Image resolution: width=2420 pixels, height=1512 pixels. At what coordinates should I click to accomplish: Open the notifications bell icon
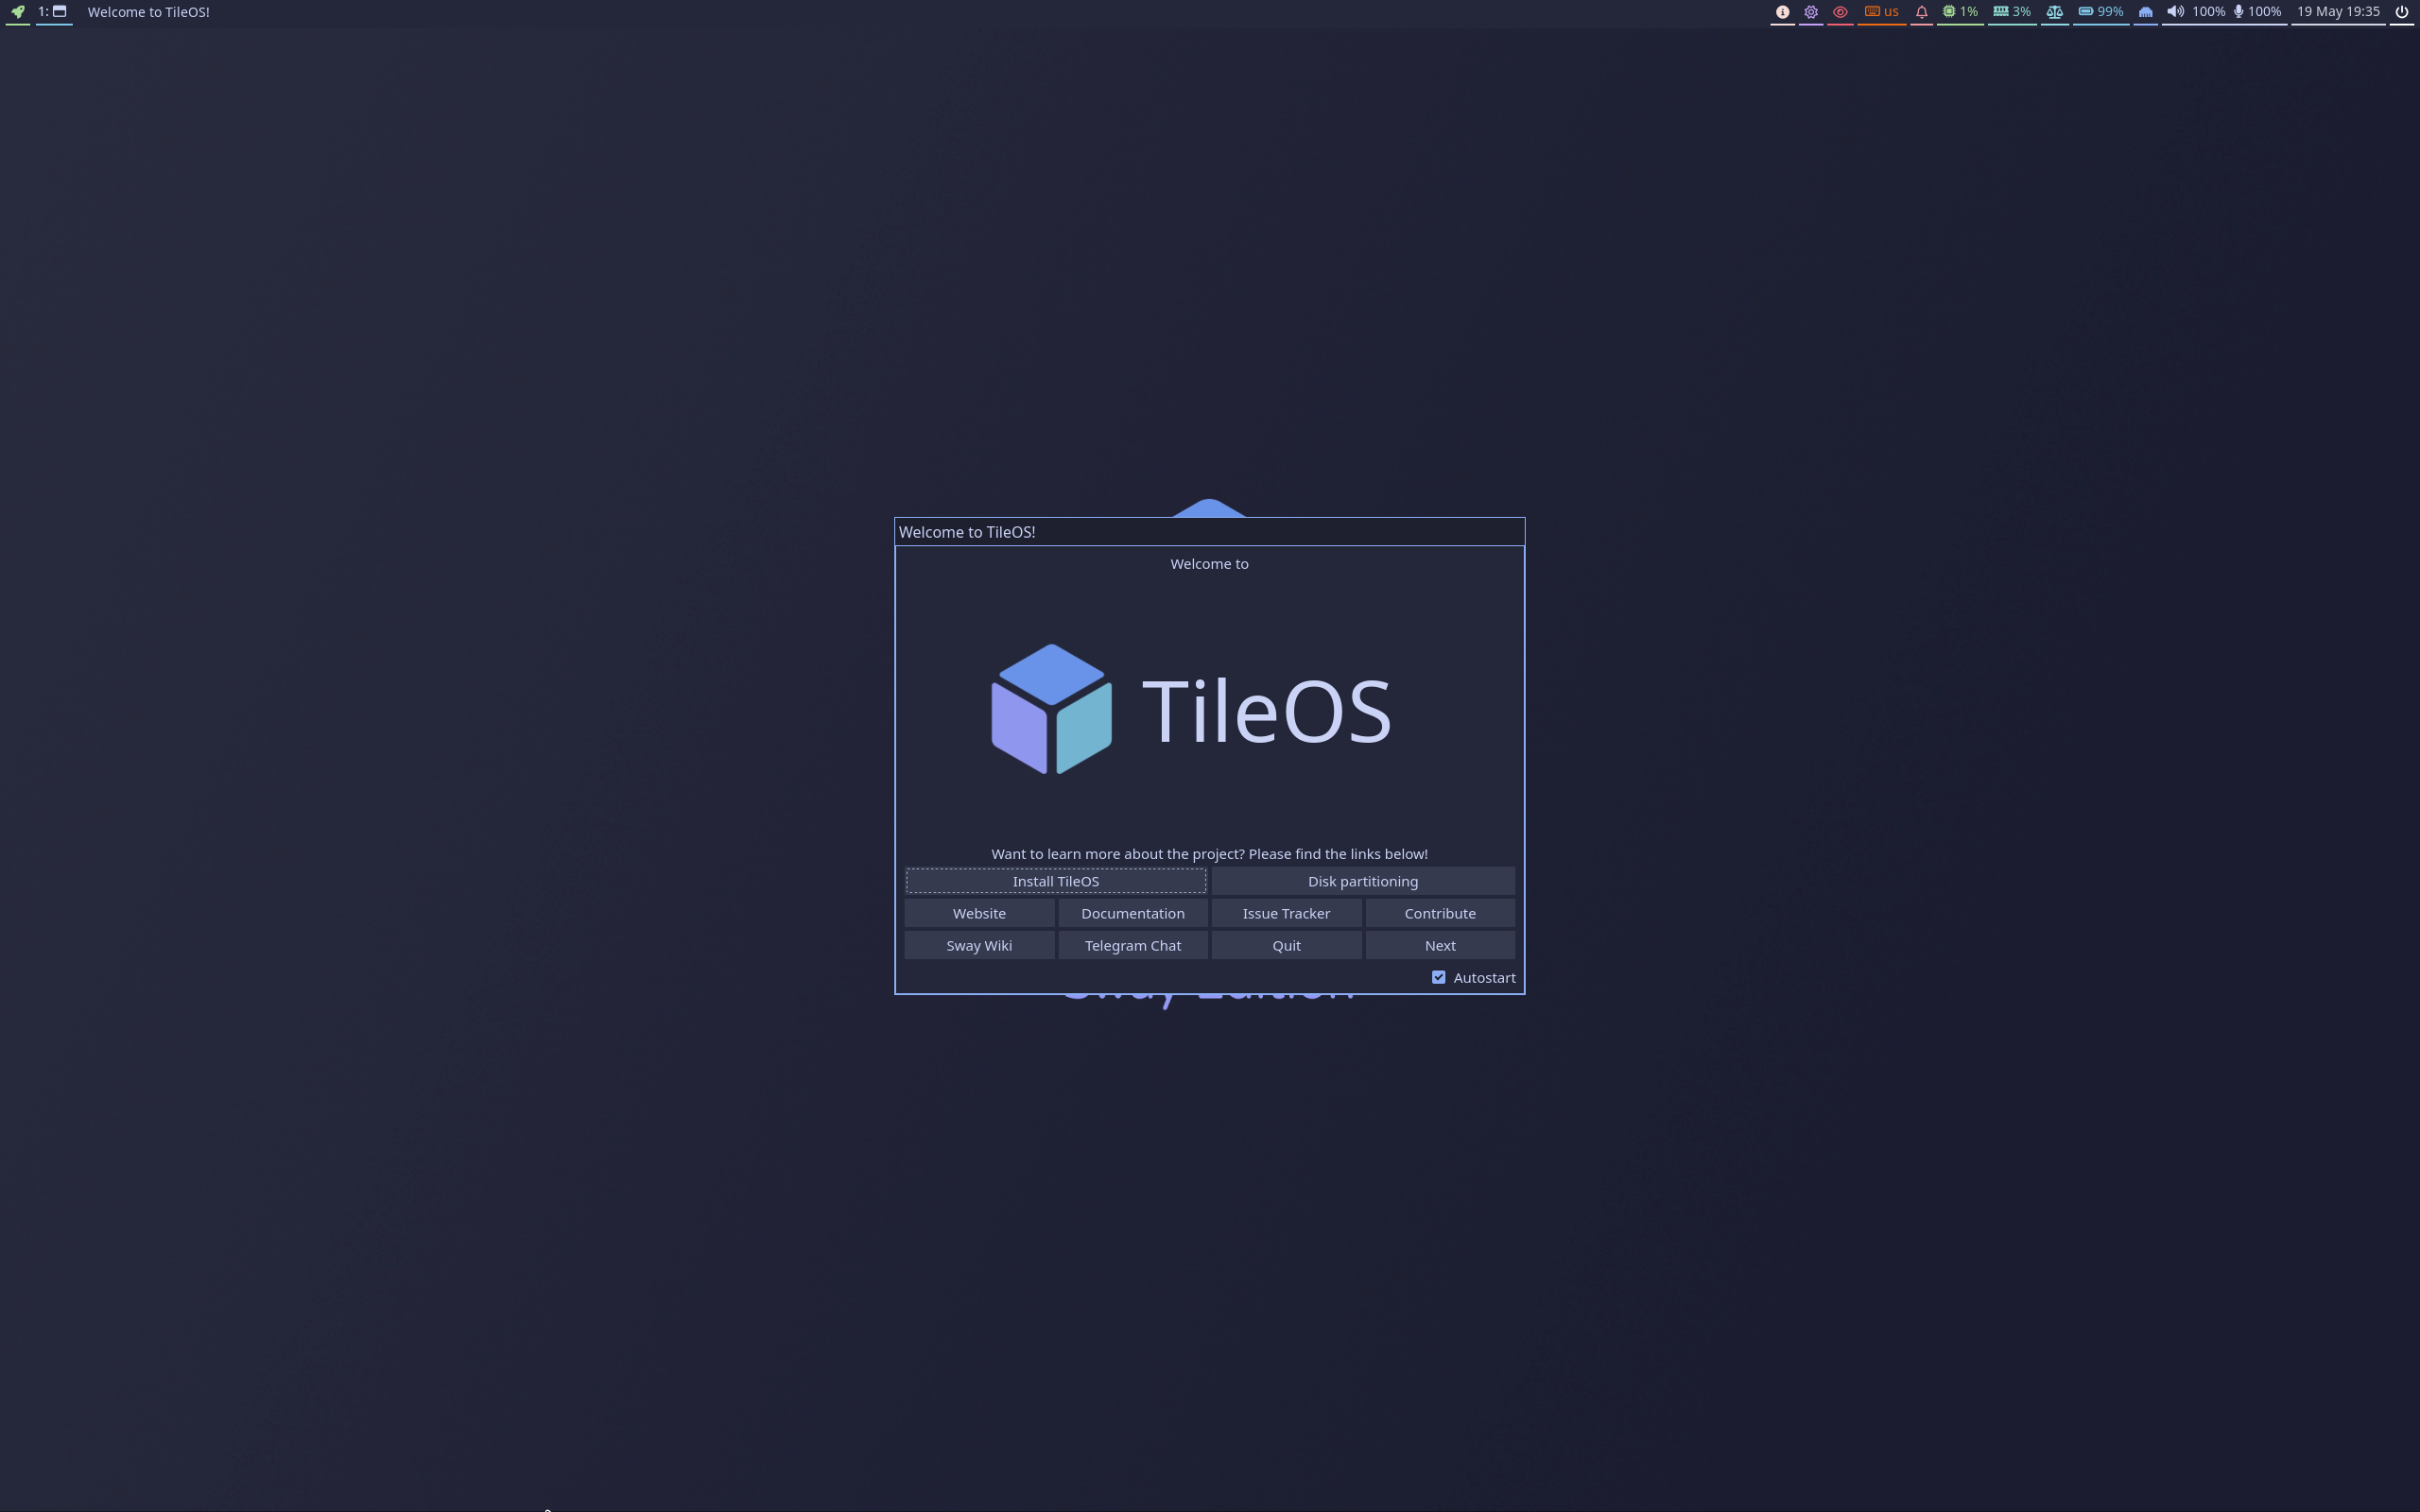(1921, 12)
